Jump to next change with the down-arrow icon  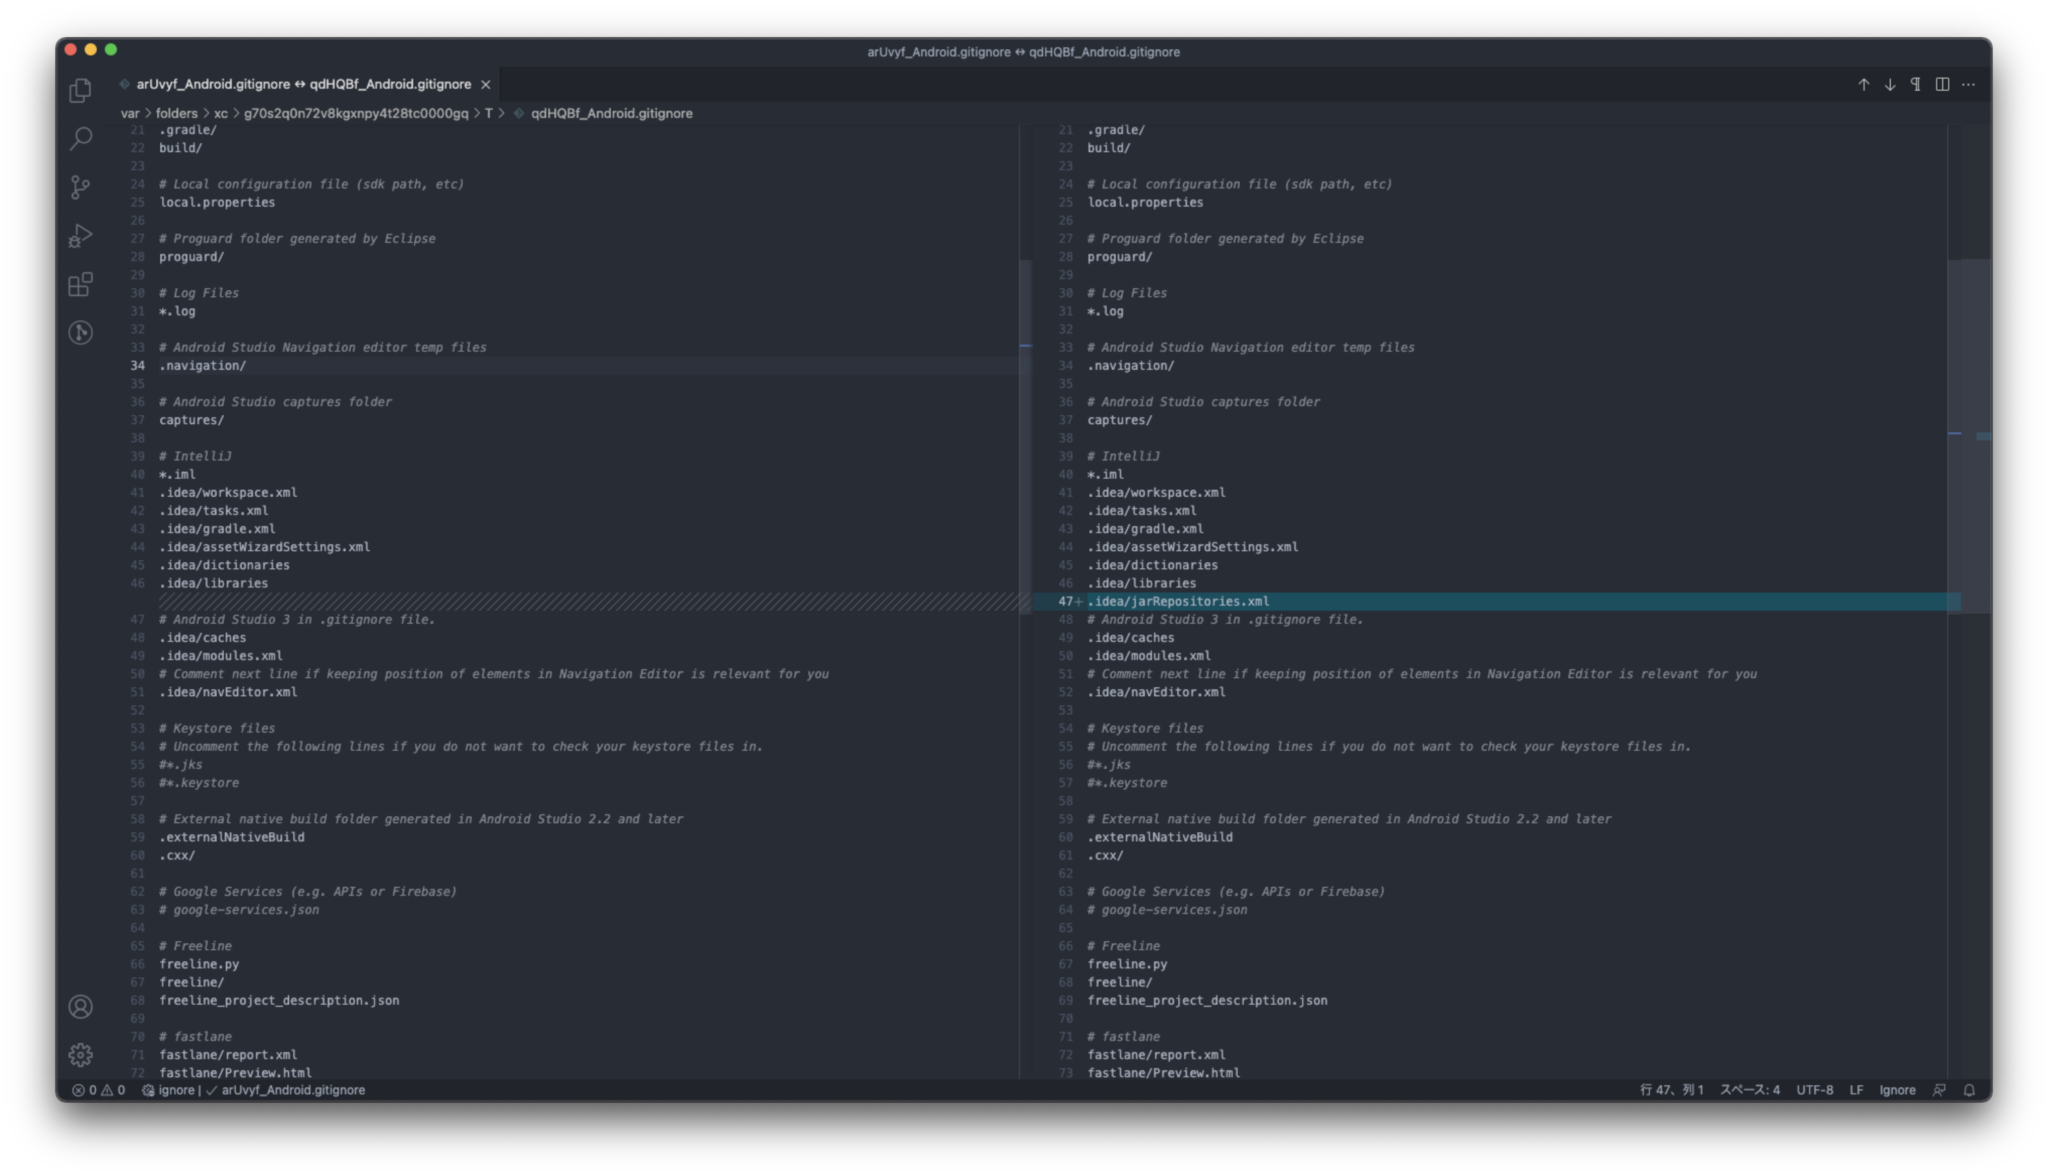click(1889, 85)
